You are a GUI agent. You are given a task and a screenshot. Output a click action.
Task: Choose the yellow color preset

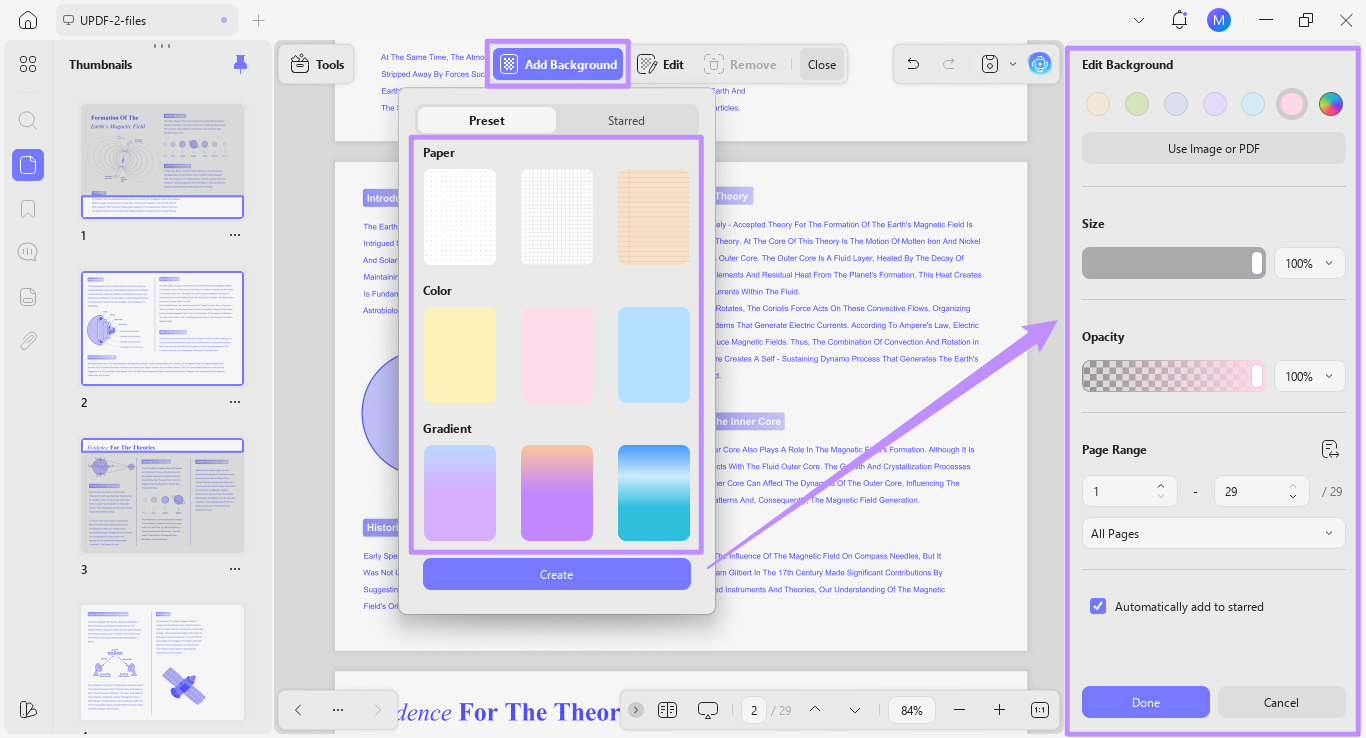[x=460, y=355]
